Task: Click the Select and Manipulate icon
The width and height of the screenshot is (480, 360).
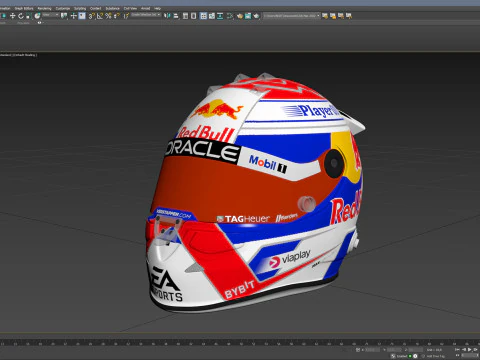Action: (74, 16)
